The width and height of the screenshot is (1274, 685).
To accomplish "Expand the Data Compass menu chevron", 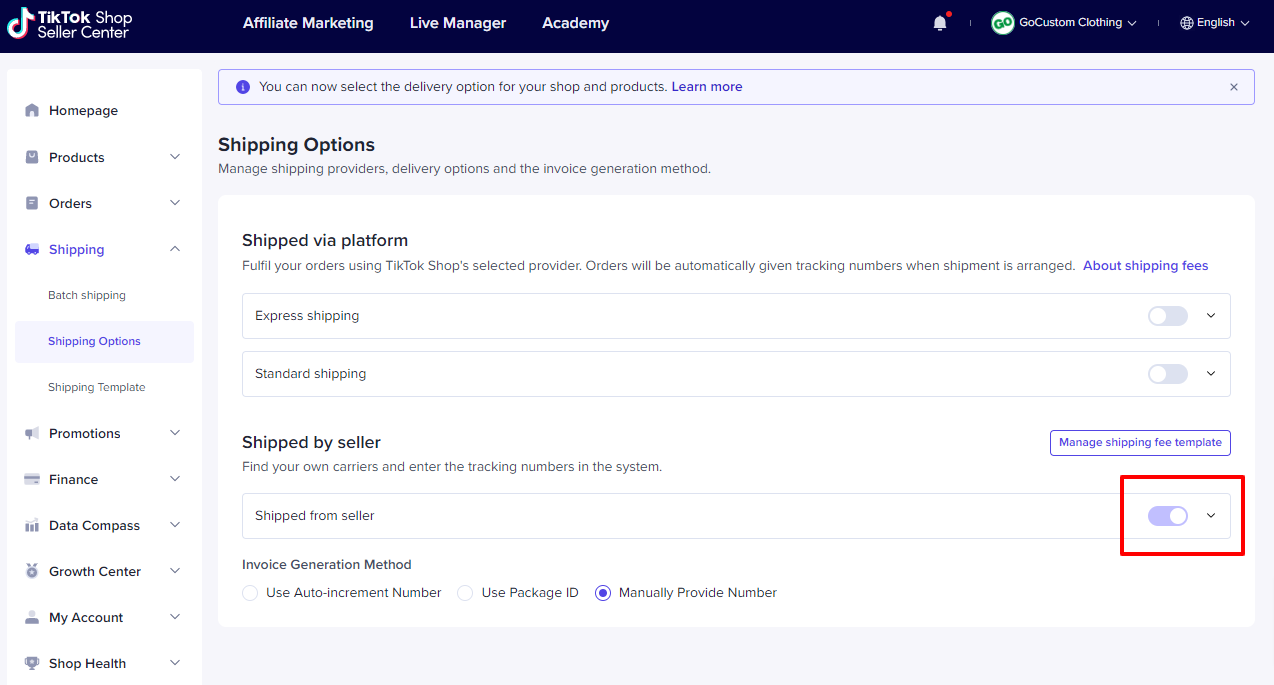I will pos(175,525).
